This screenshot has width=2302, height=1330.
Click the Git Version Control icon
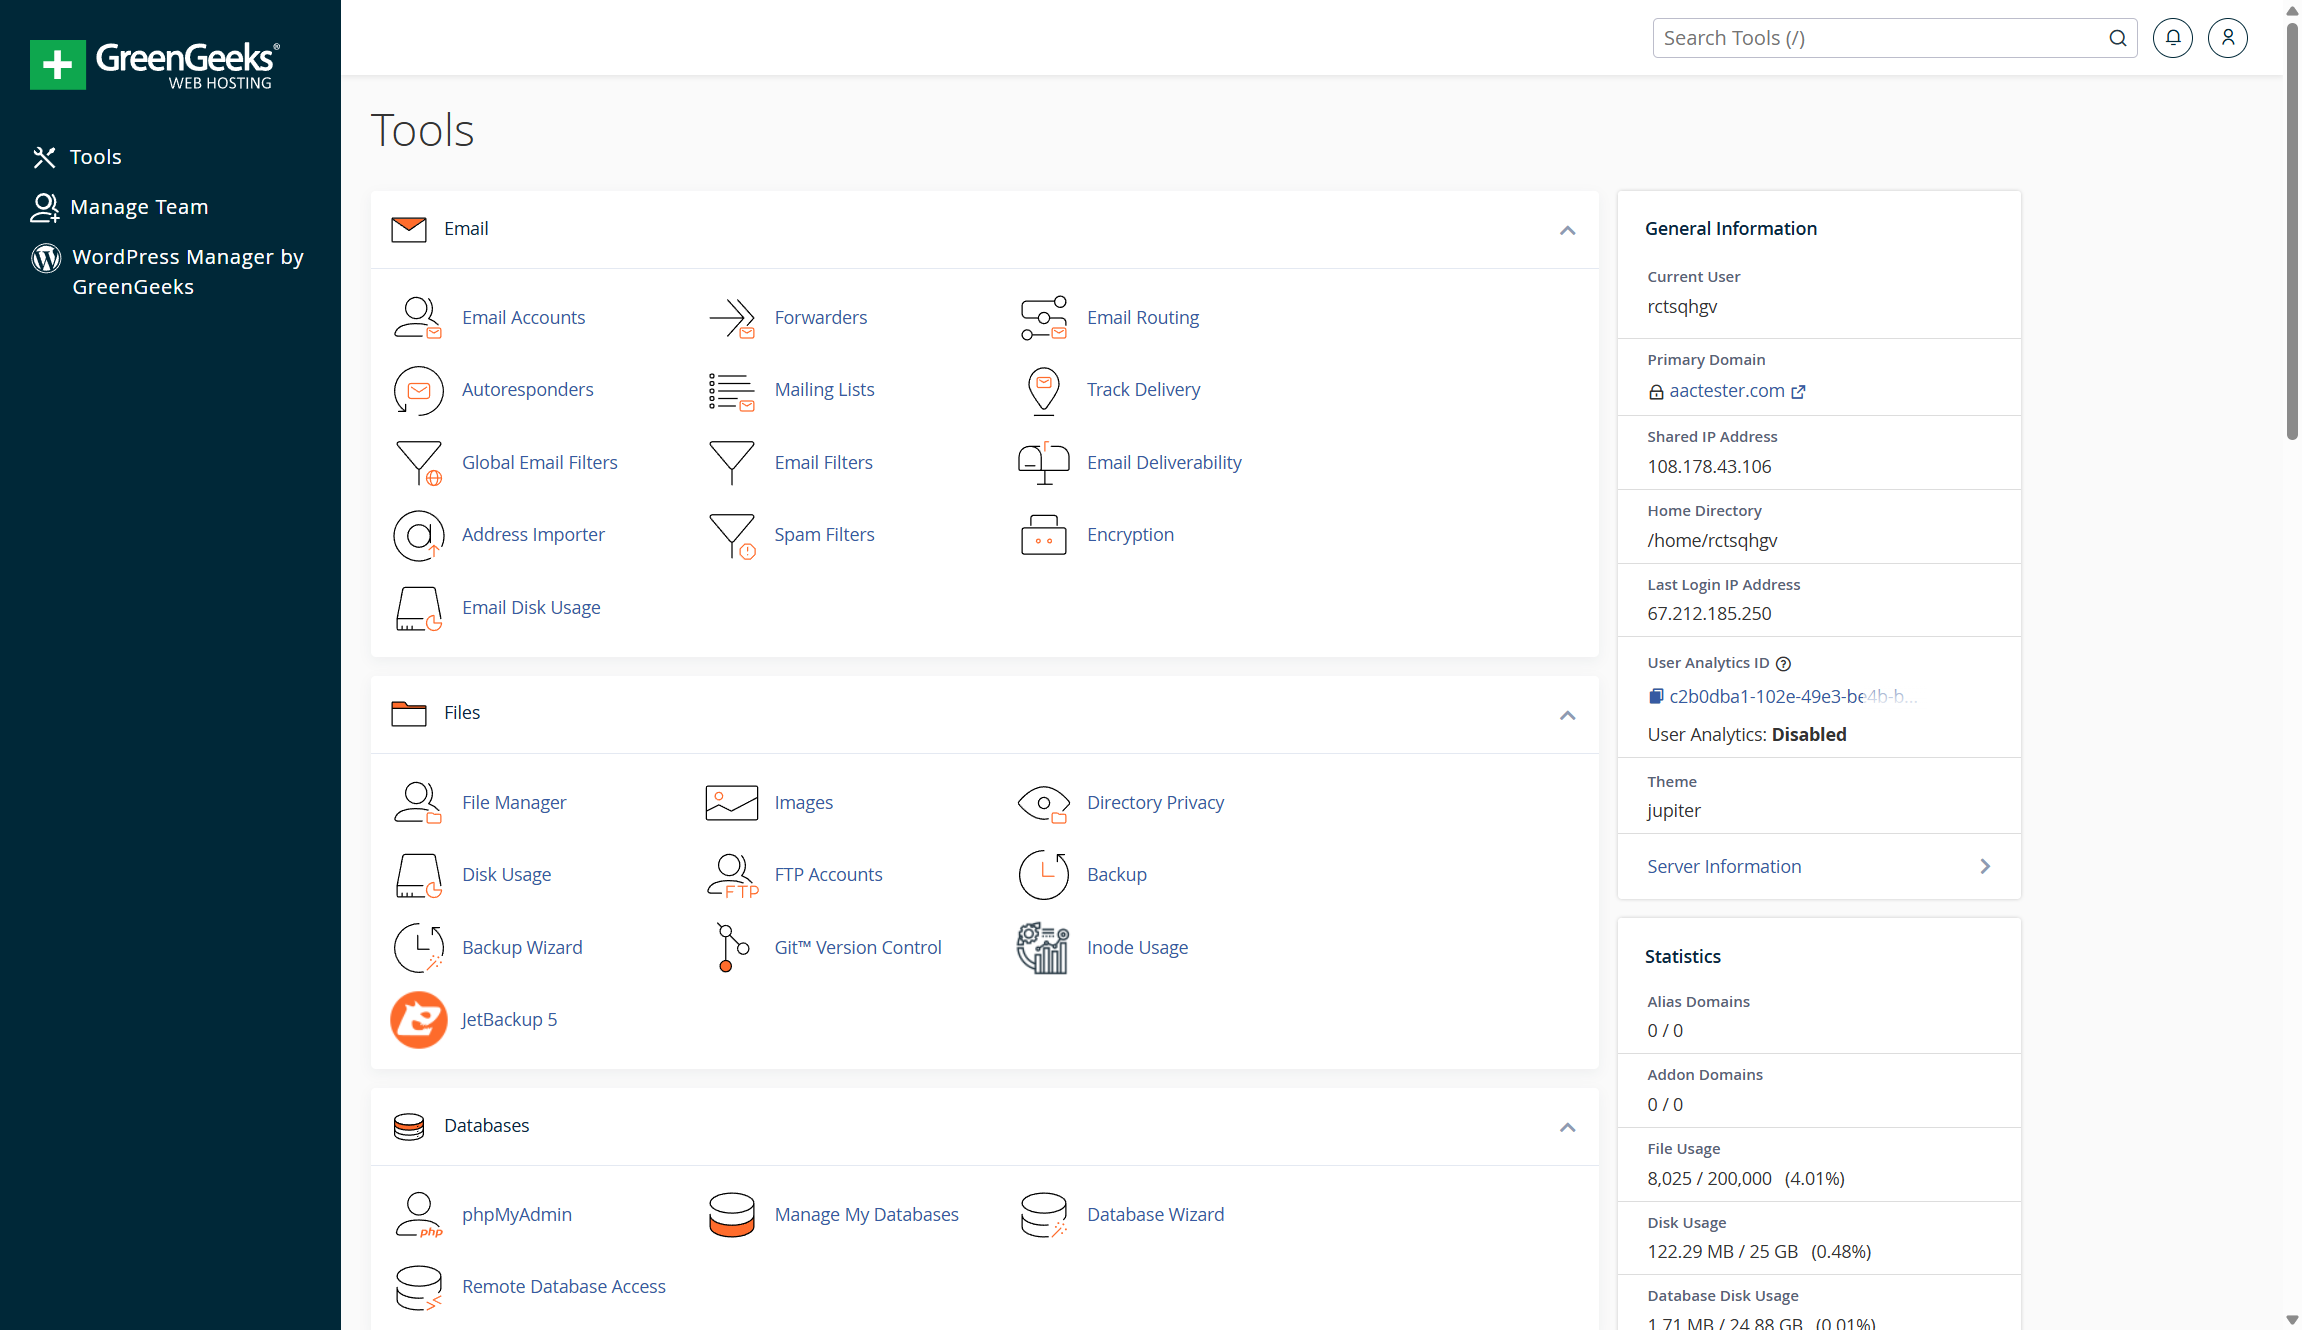[731, 947]
